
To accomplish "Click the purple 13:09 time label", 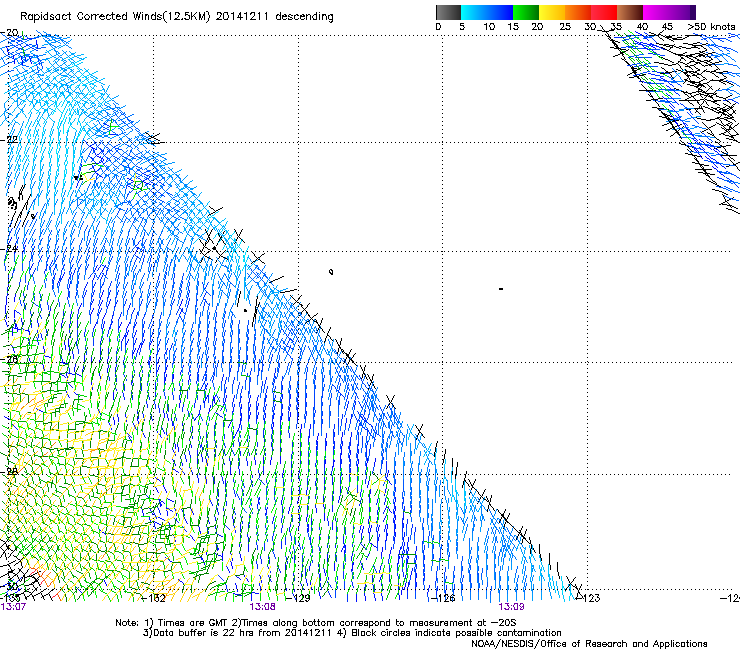I will (511, 607).
